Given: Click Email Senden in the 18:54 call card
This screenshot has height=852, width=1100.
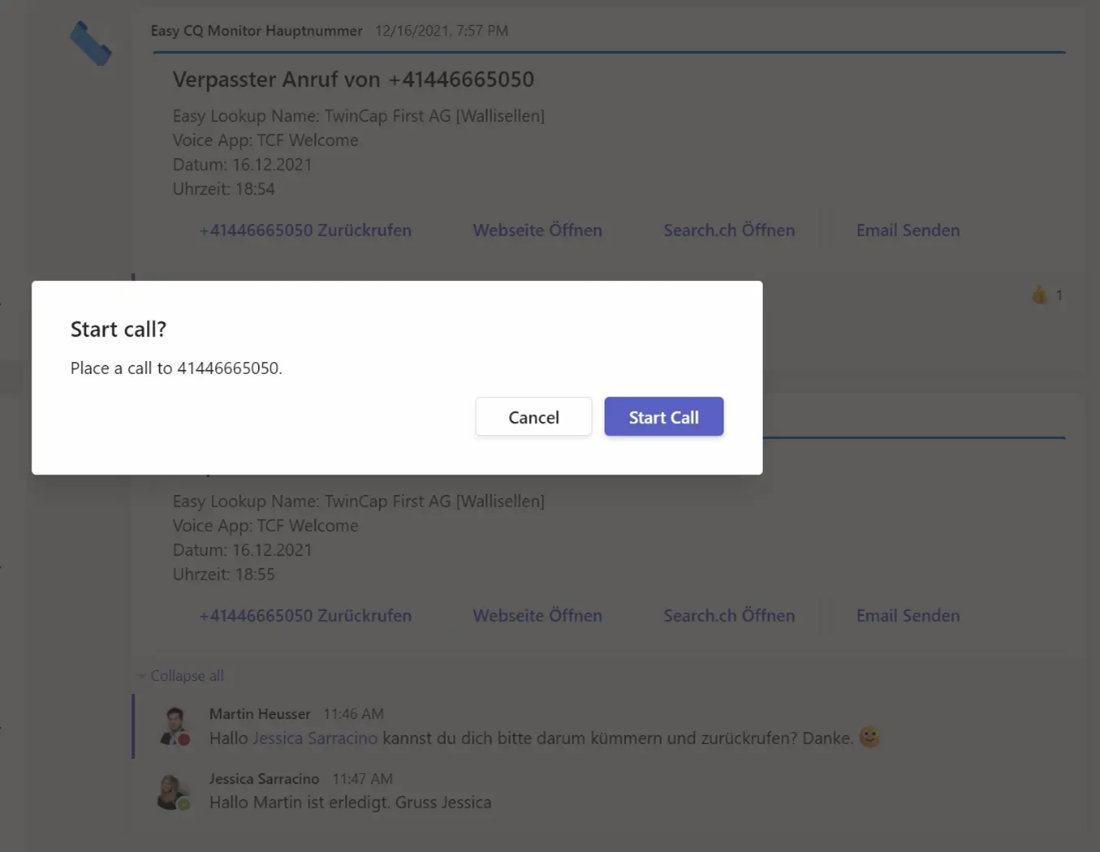Looking at the screenshot, I should click(x=908, y=230).
